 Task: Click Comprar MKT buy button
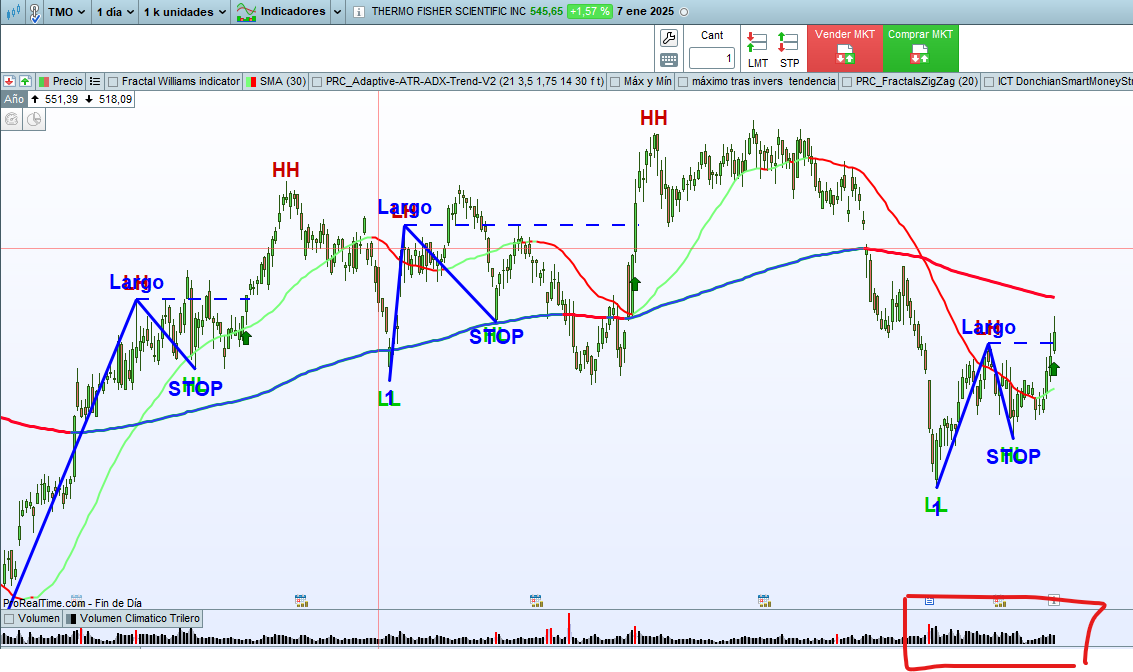click(920, 49)
